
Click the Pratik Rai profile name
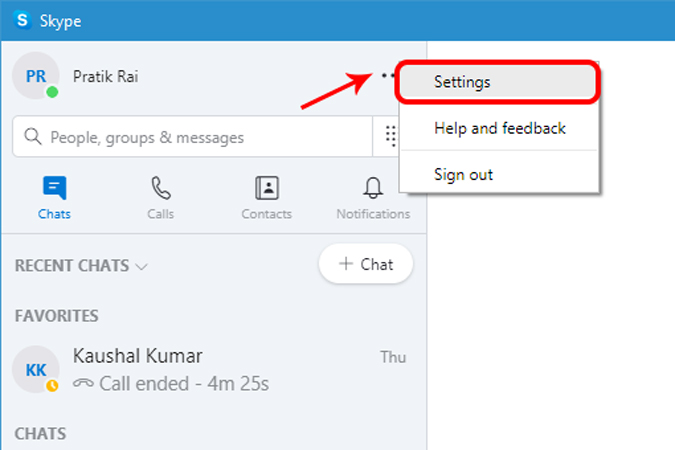coord(105,77)
